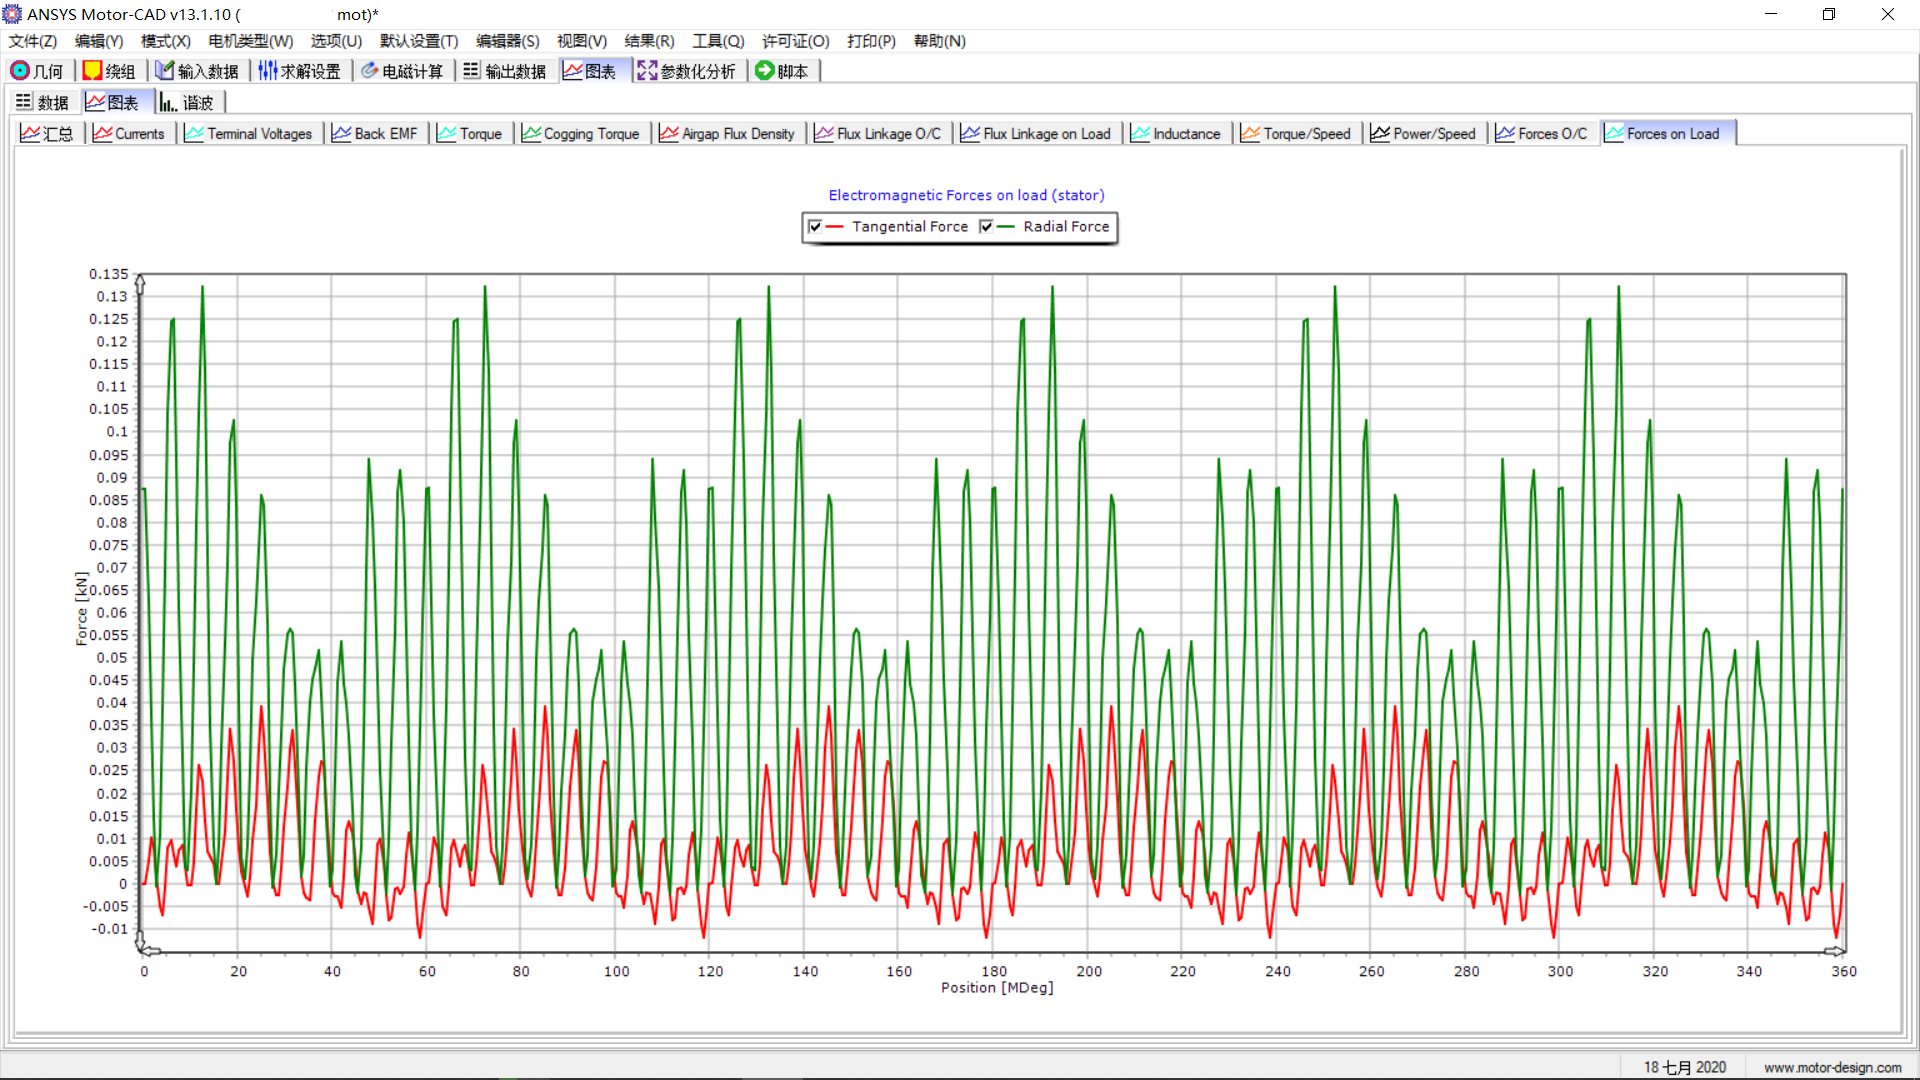This screenshot has width=1920, height=1080.
Task: Show the Airgap Flux Density graph
Action: pyautogui.click(x=729, y=133)
